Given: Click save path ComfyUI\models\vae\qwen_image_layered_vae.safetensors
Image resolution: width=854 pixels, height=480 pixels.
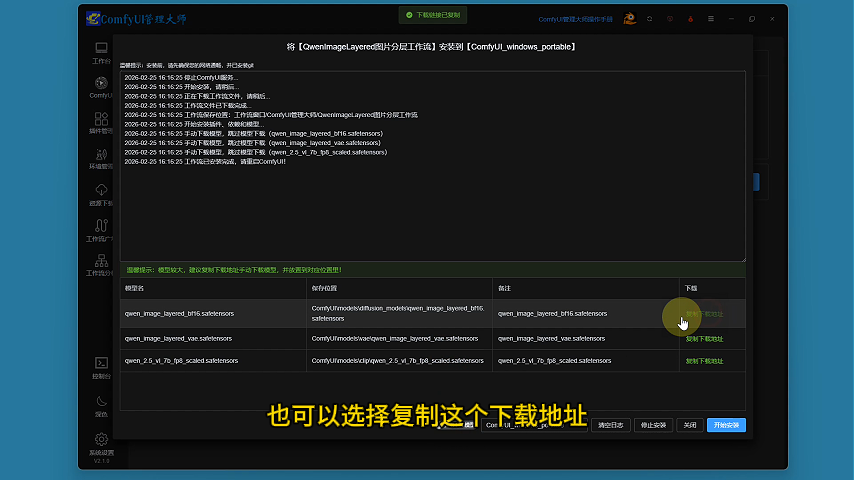Looking at the screenshot, I should pos(395,339).
